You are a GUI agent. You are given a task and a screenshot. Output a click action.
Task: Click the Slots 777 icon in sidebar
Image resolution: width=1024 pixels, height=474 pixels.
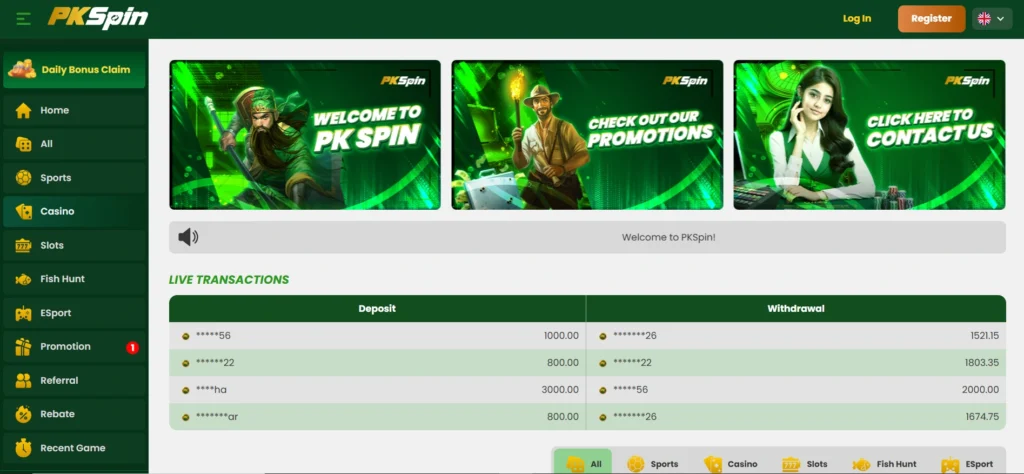tap(24, 245)
